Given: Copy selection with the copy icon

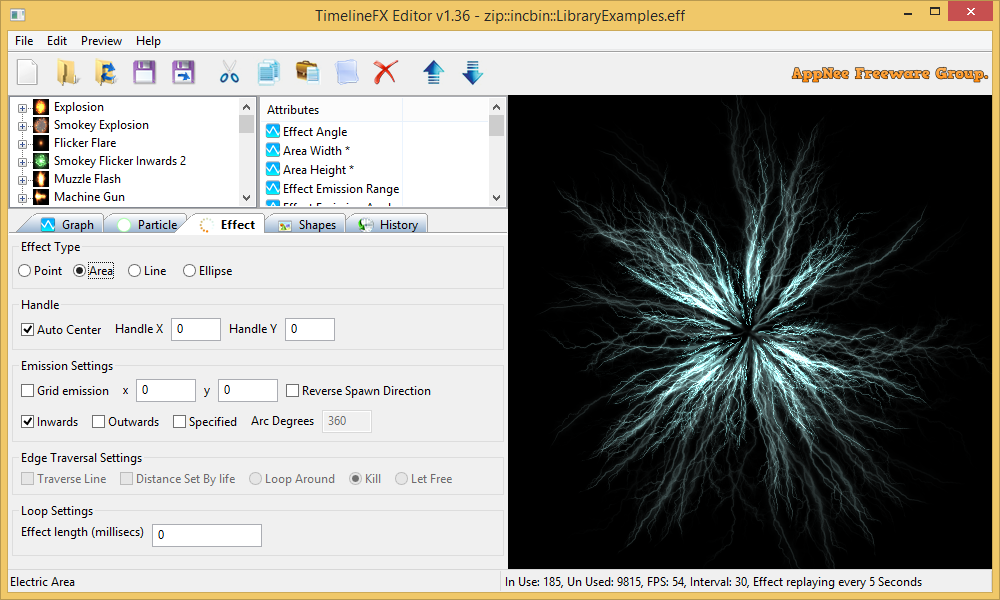Looking at the screenshot, I should click(x=268, y=72).
